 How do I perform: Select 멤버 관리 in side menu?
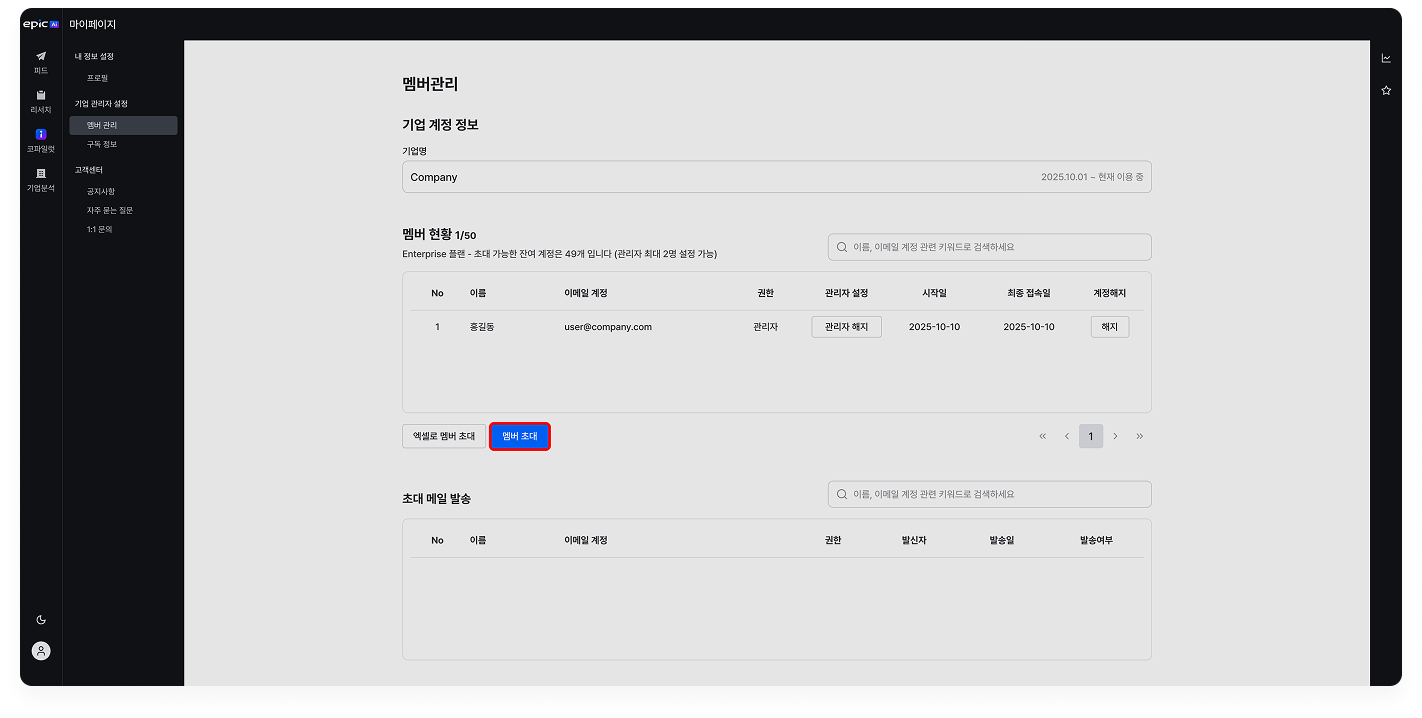click(123, 125)
